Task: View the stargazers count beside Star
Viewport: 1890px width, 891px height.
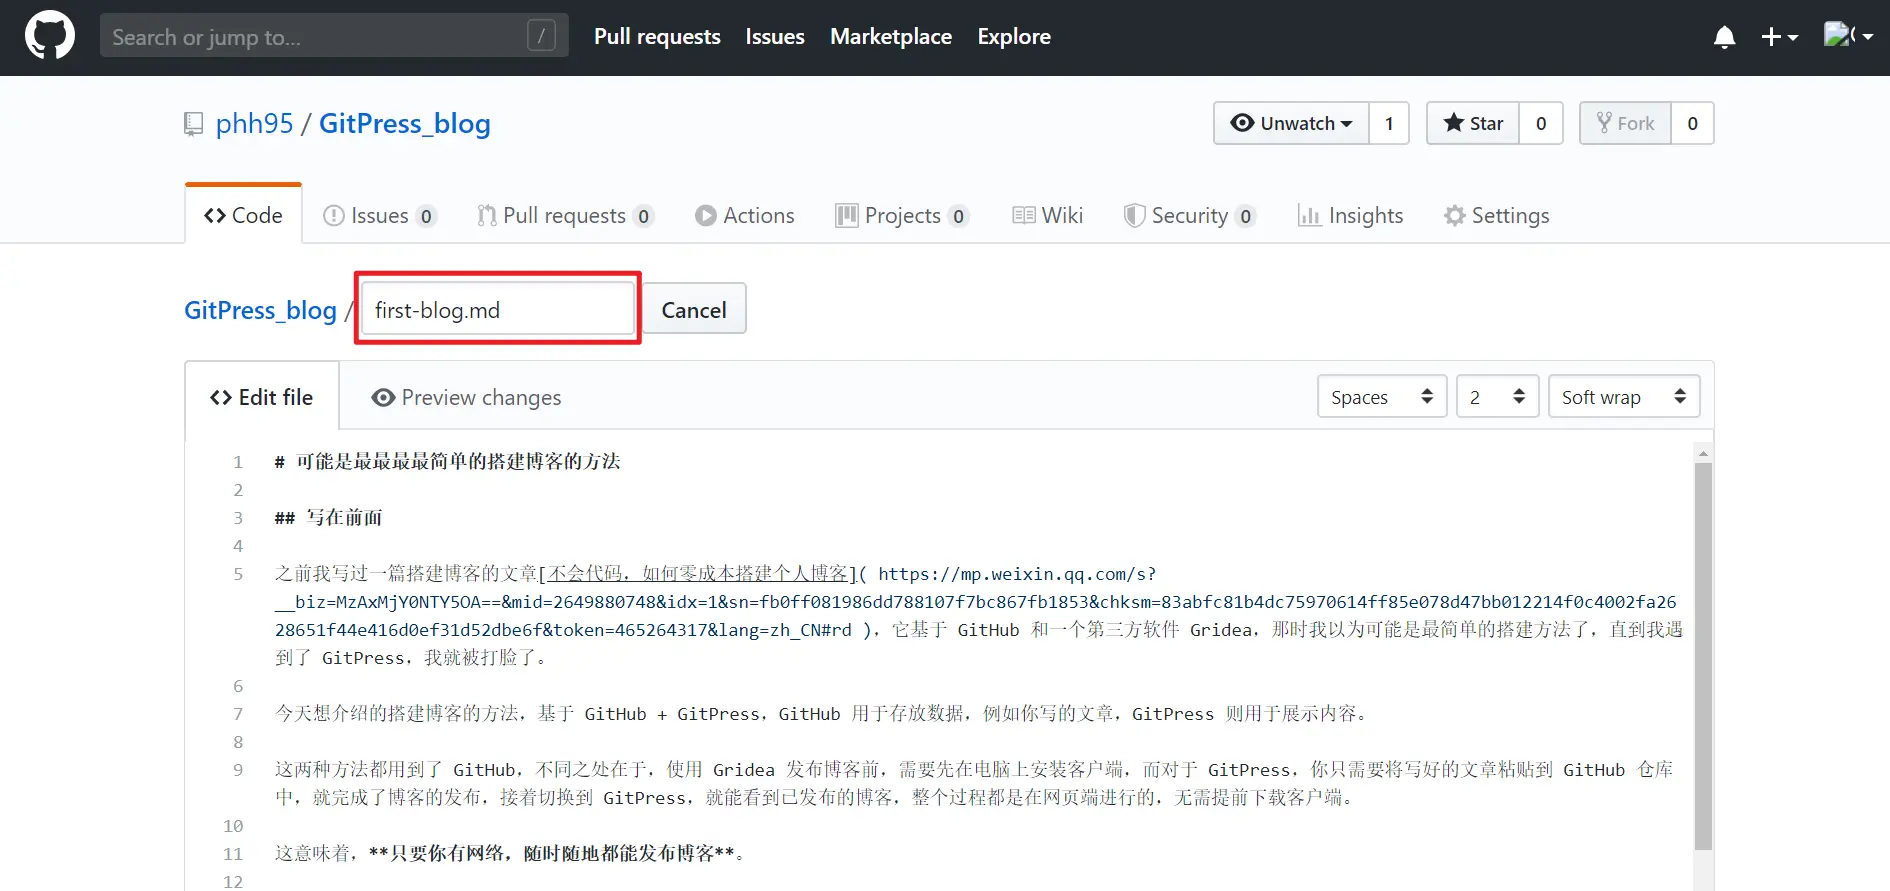Action: 1541,123
